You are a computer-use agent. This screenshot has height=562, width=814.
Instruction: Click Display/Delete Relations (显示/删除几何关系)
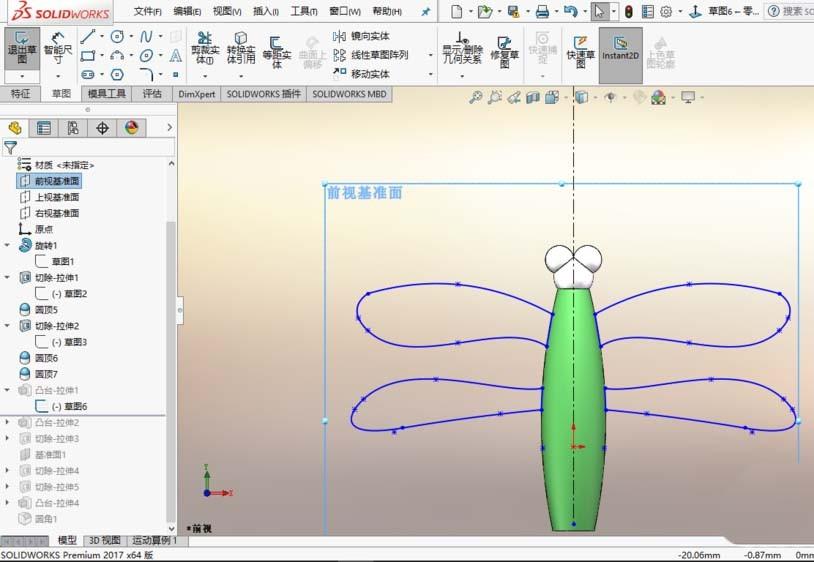pyautogui.click(x=462, y=48)
